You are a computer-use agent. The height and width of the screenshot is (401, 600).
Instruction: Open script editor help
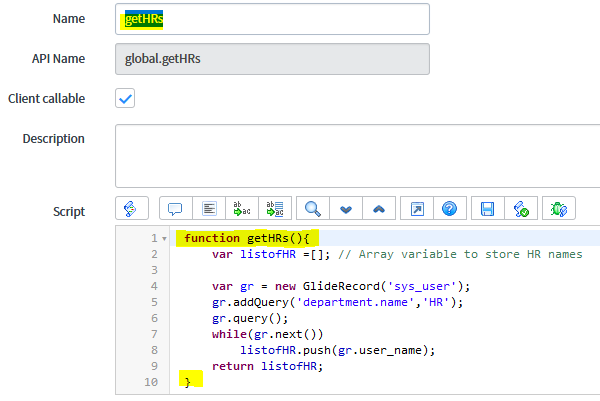pyautogui.click(x=450, y=209)
